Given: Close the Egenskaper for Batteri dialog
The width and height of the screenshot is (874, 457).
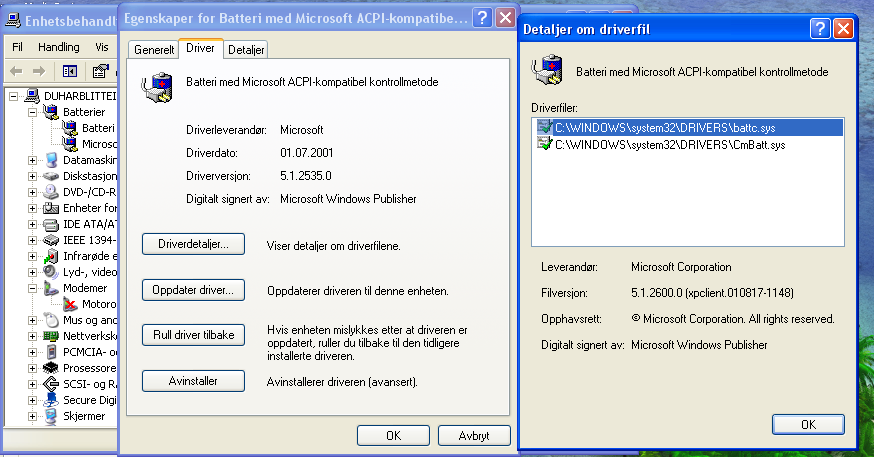Looking at the screenshot, I should (505, 18).
